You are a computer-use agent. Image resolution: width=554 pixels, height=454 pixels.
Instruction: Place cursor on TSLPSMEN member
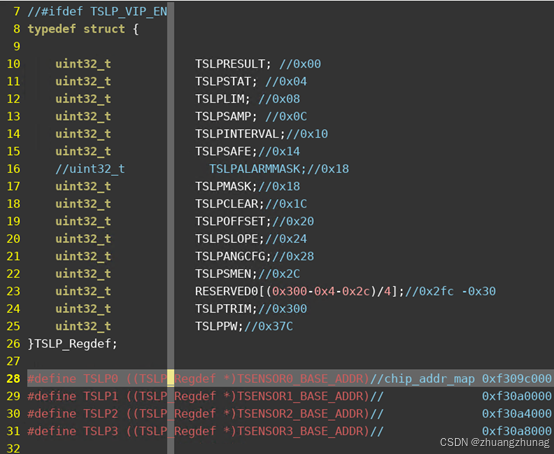coord(223,274)
